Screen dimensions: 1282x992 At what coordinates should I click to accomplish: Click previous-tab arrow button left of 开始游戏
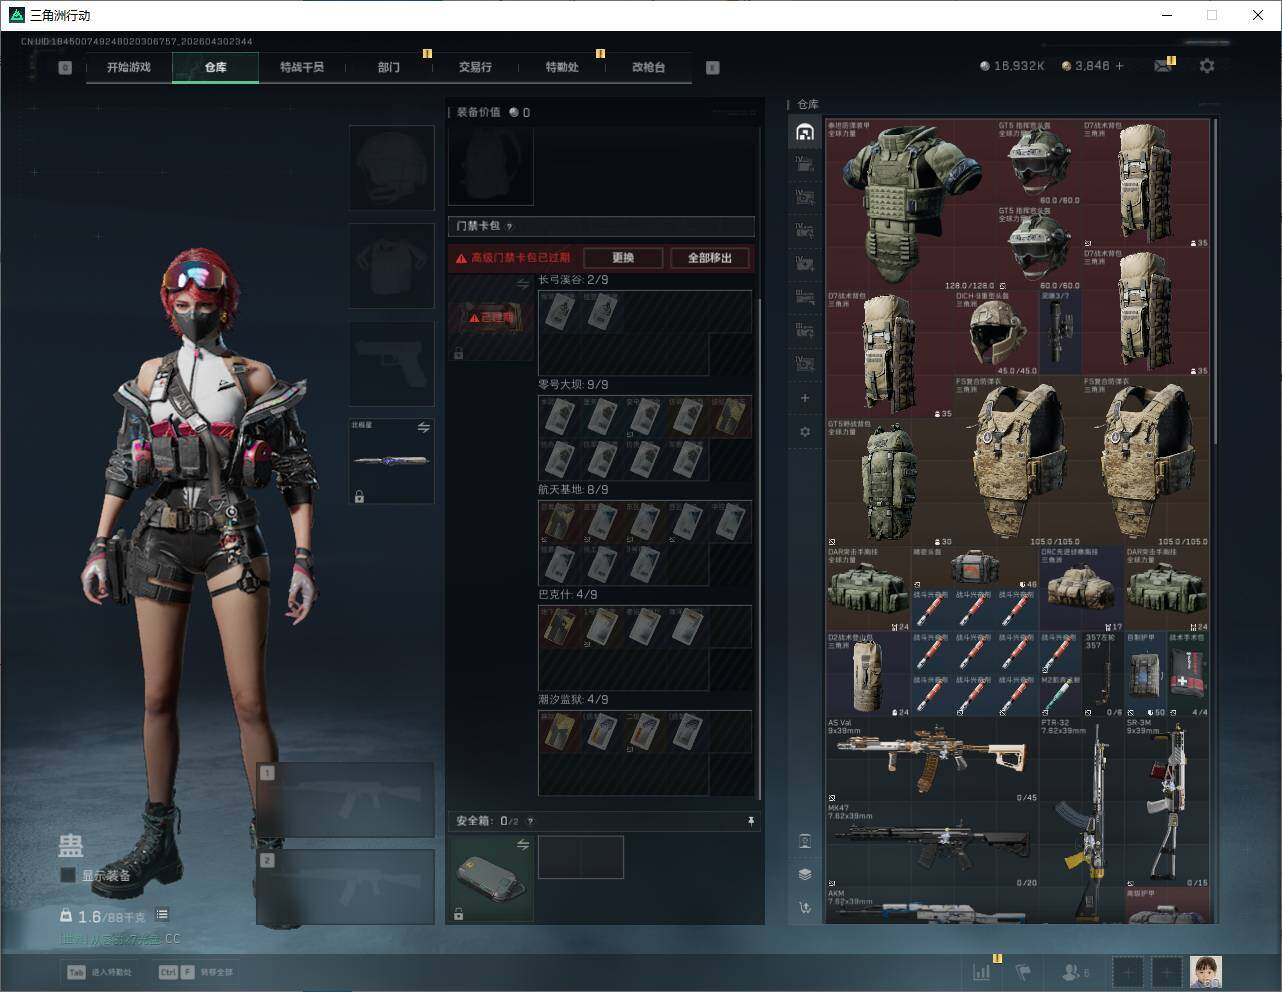(x=65, y=68)
